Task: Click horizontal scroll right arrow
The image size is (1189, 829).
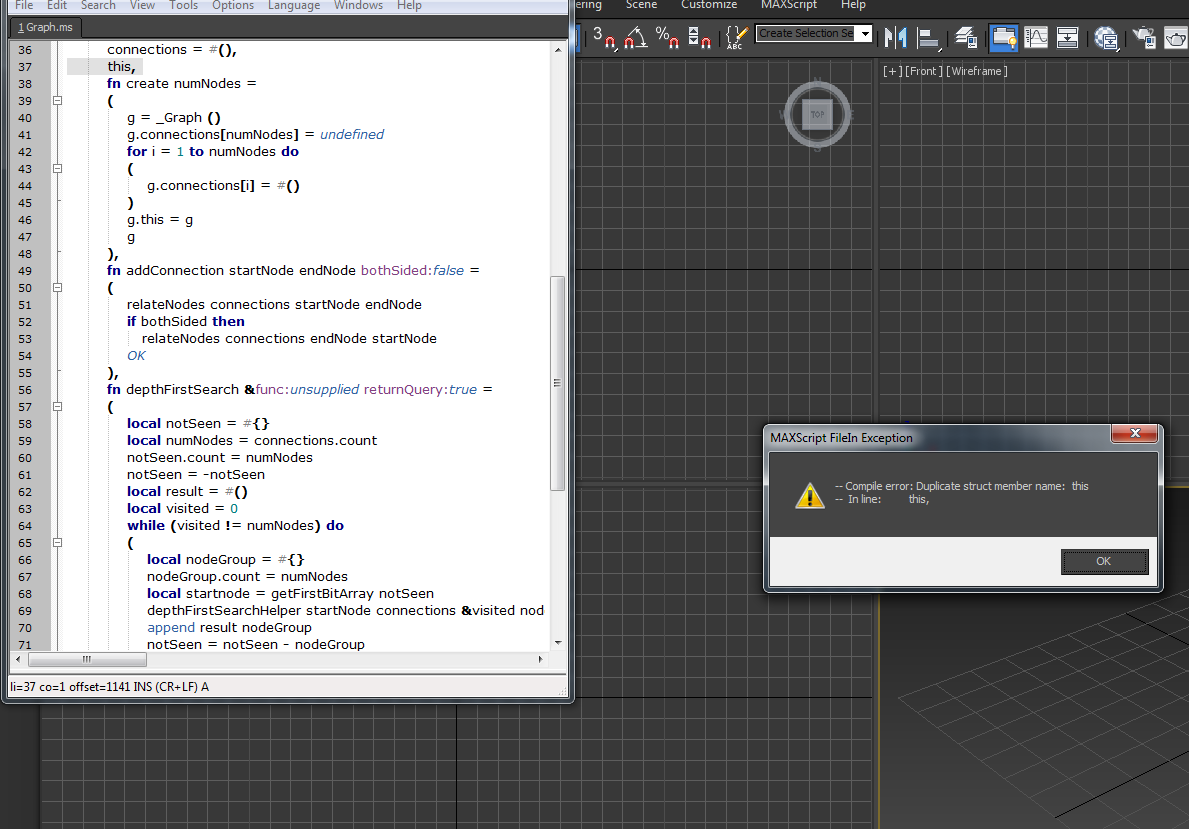Action: click(x=540, y=659)
